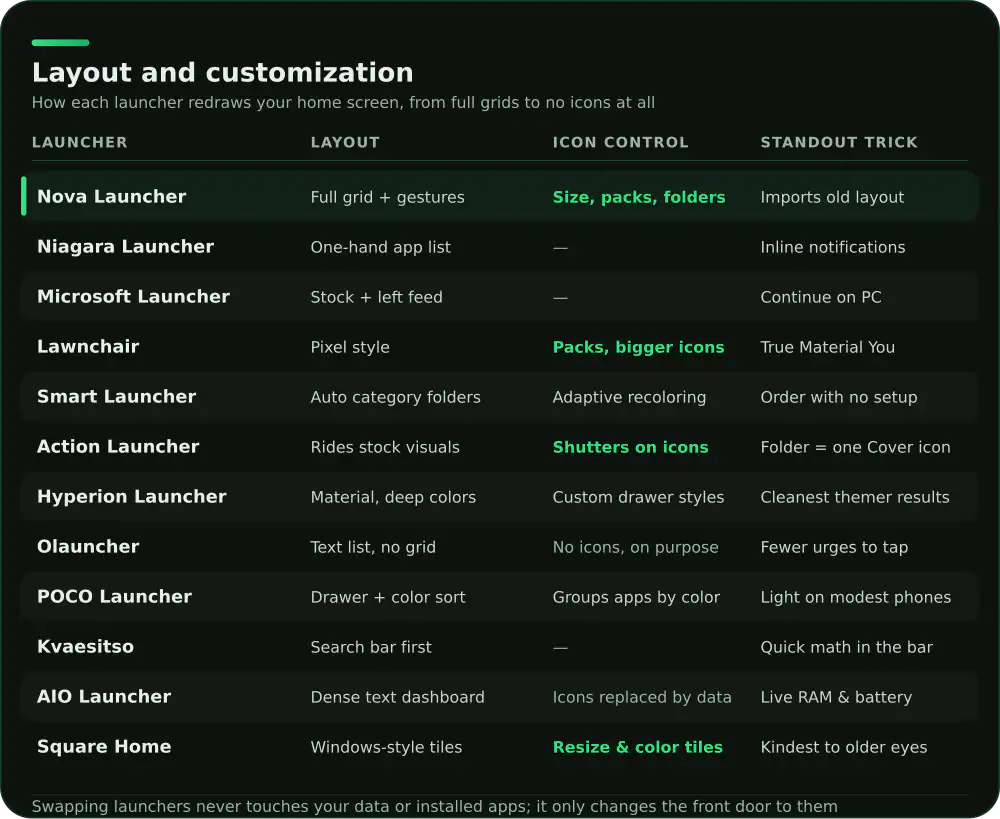Click 'Full grid + gestures' cell

click(387, 197)
